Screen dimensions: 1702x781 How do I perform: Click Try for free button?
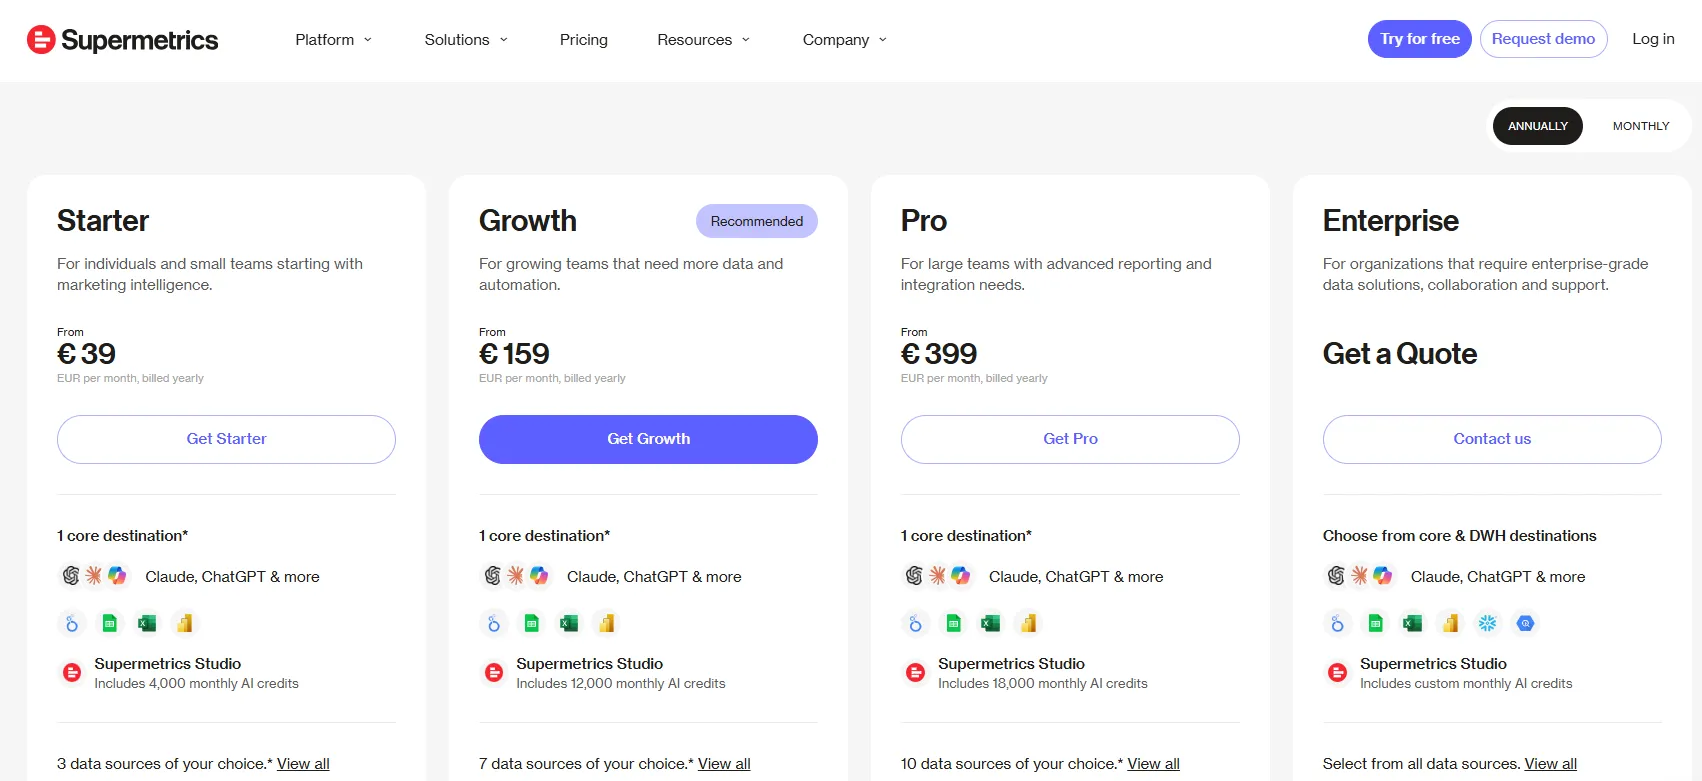1420,39
